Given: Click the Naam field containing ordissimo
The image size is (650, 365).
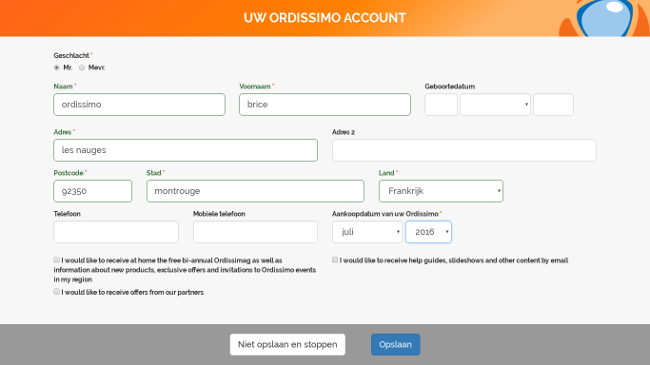Looking at the screenshot, I should 139,105.
